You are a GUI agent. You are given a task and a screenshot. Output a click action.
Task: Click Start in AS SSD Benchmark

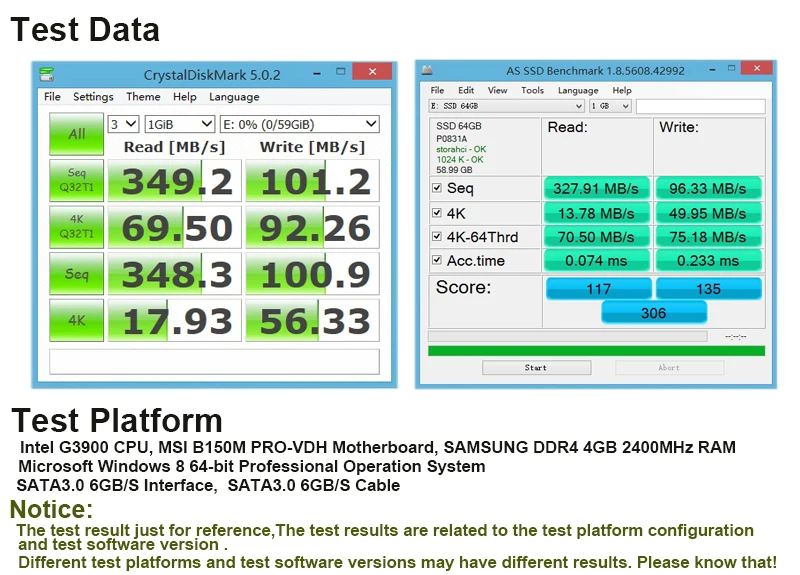tap(536, 367)
